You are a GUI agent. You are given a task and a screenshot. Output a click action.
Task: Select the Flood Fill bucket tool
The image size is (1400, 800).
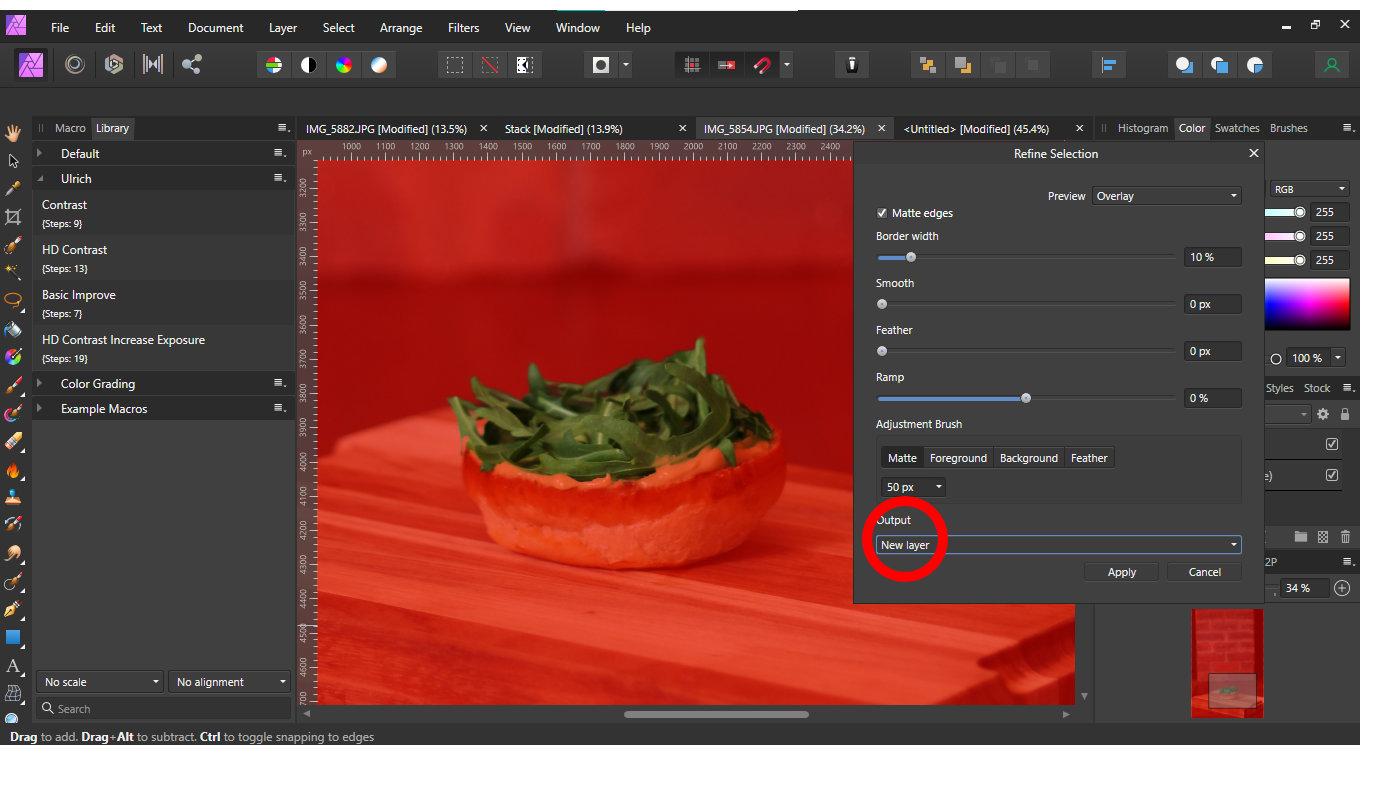(x=13, y=329)
